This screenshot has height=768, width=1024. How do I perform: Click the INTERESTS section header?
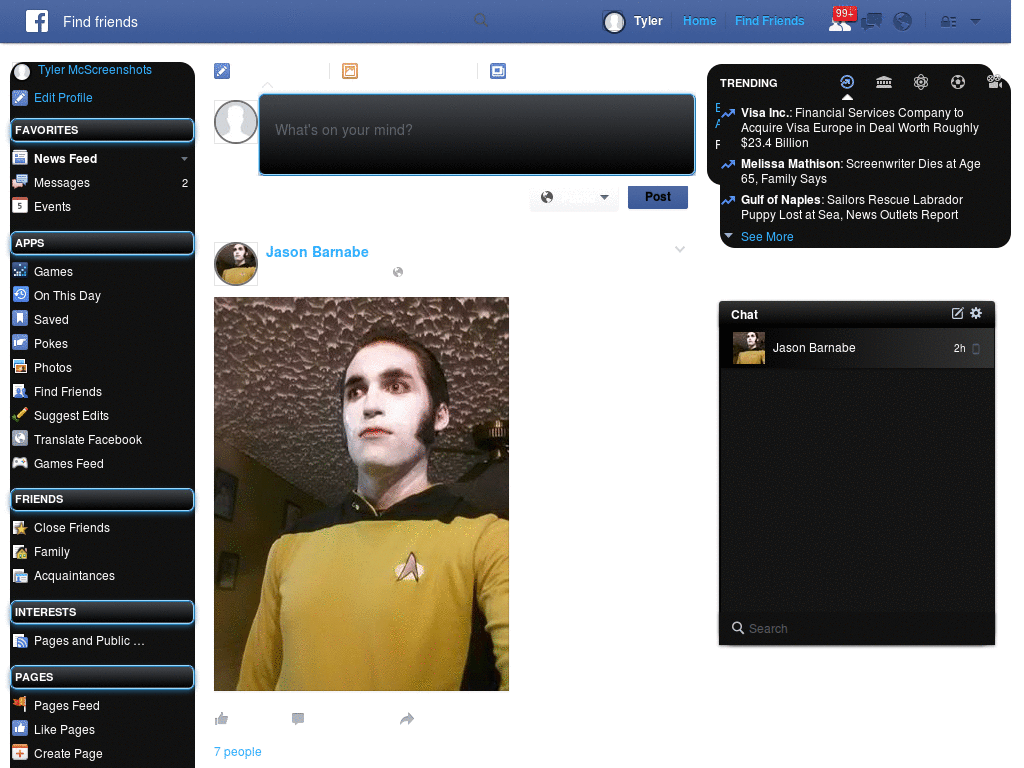point(103,612)
